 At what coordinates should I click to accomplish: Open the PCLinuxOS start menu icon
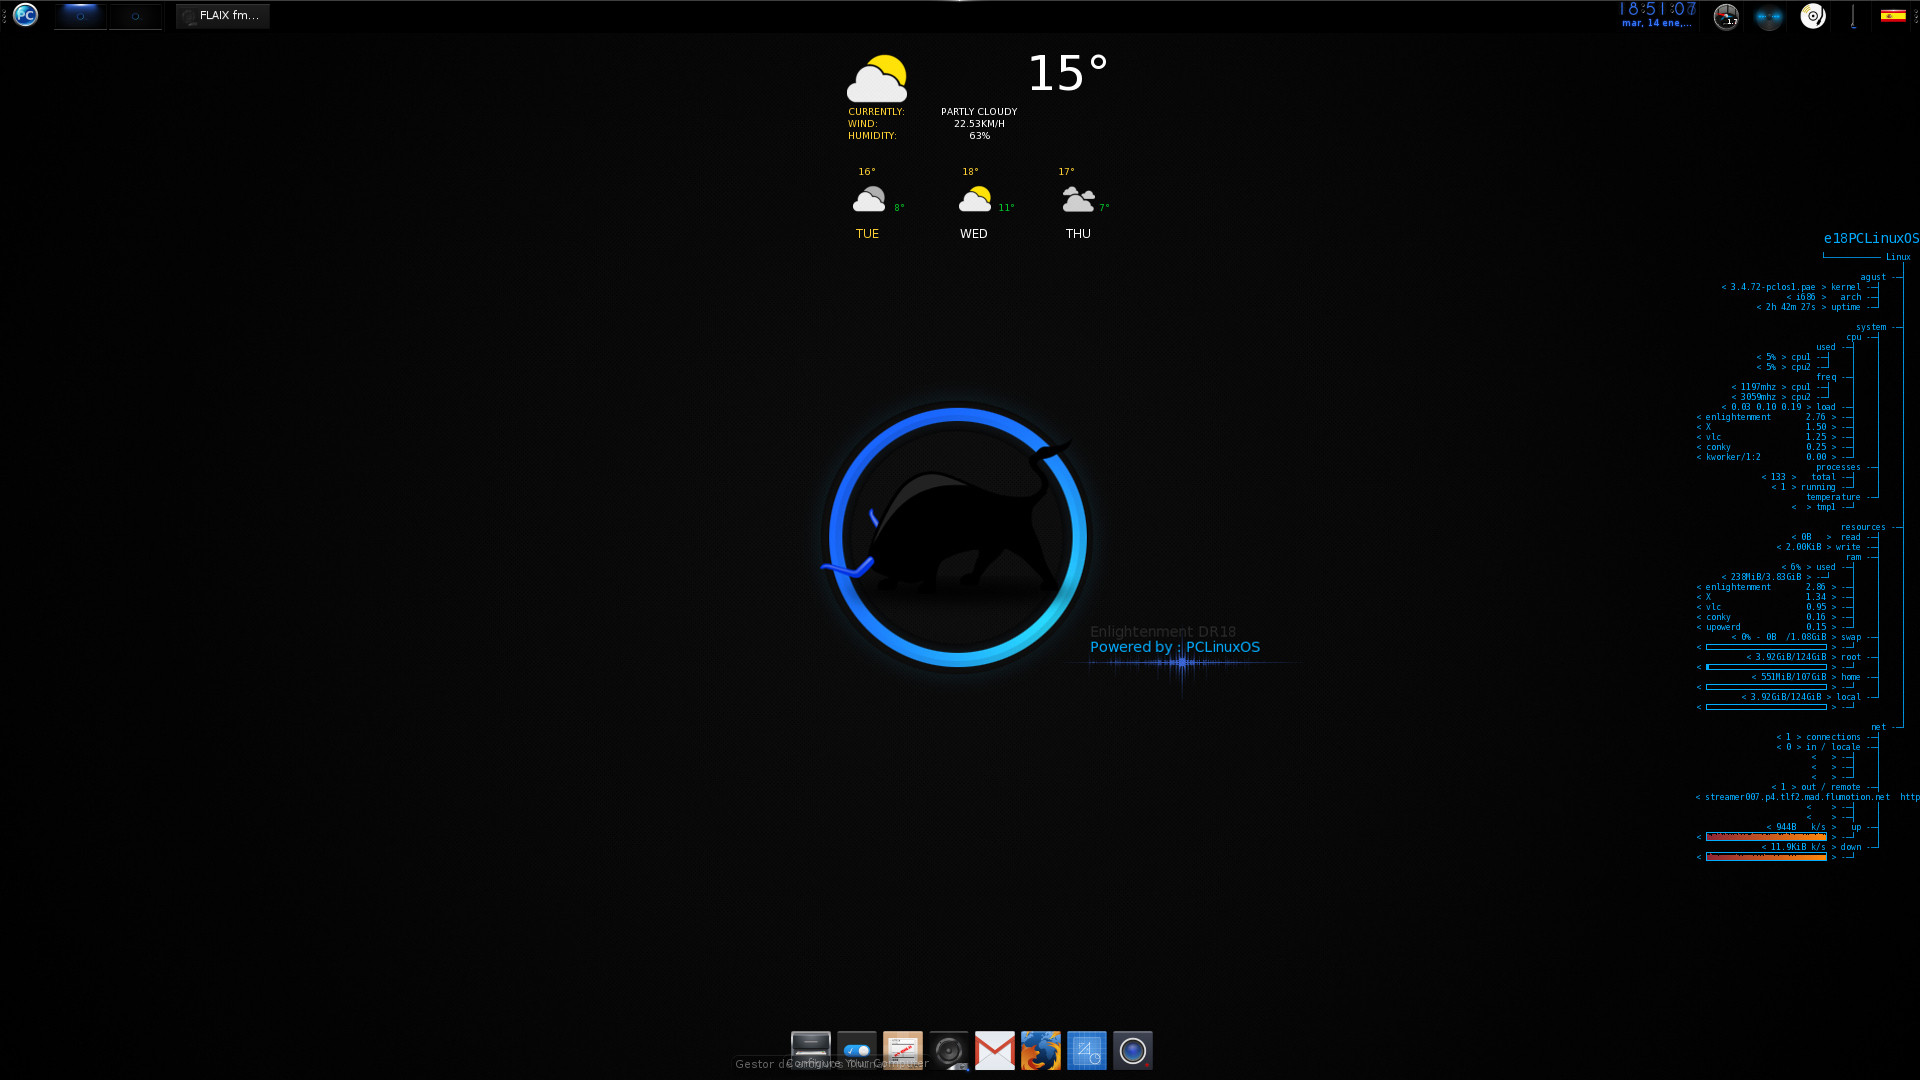(x=26, y=15)
